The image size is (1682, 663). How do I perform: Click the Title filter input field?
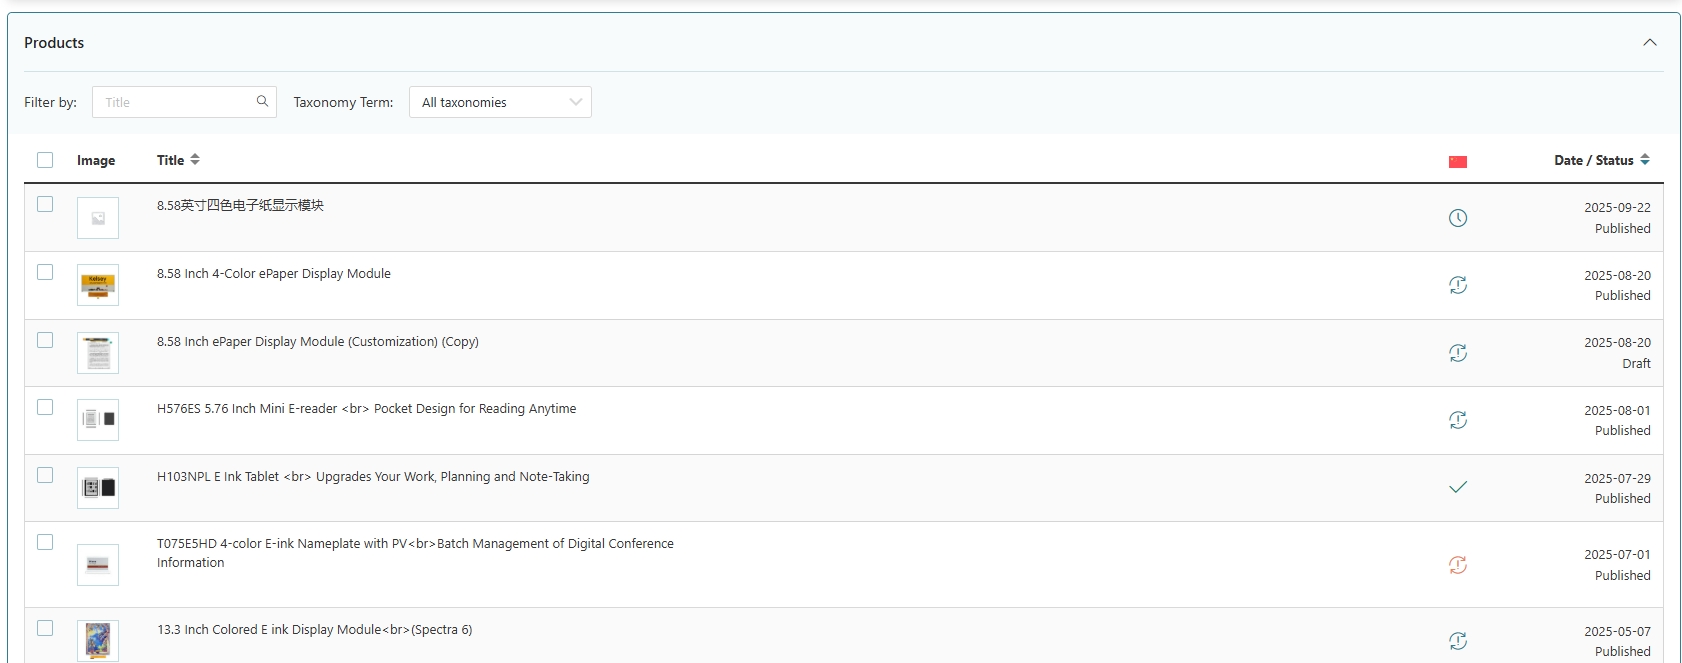175,102
